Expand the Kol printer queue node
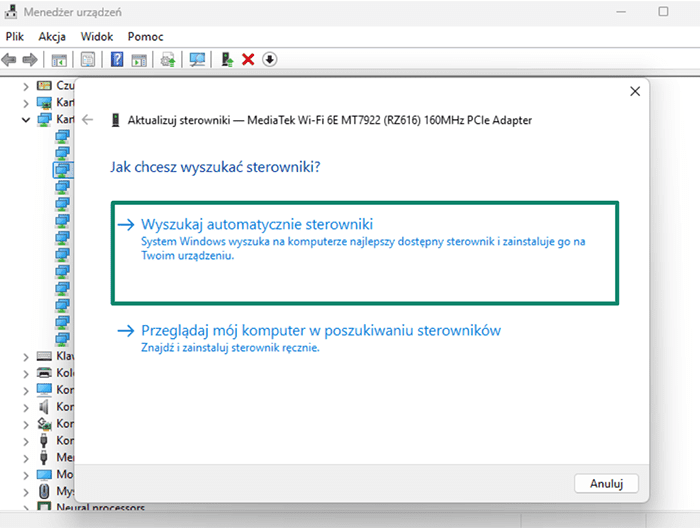700x528 pixels. click(25, 374)
